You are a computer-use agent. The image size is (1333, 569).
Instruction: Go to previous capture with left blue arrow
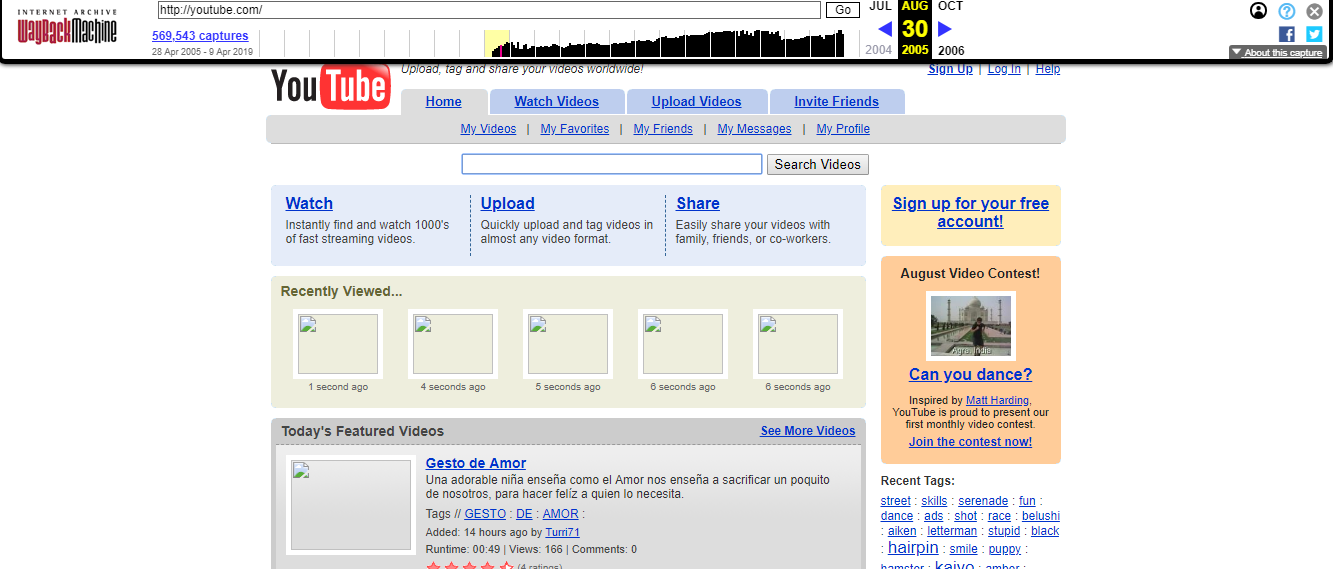coord(884,29)
